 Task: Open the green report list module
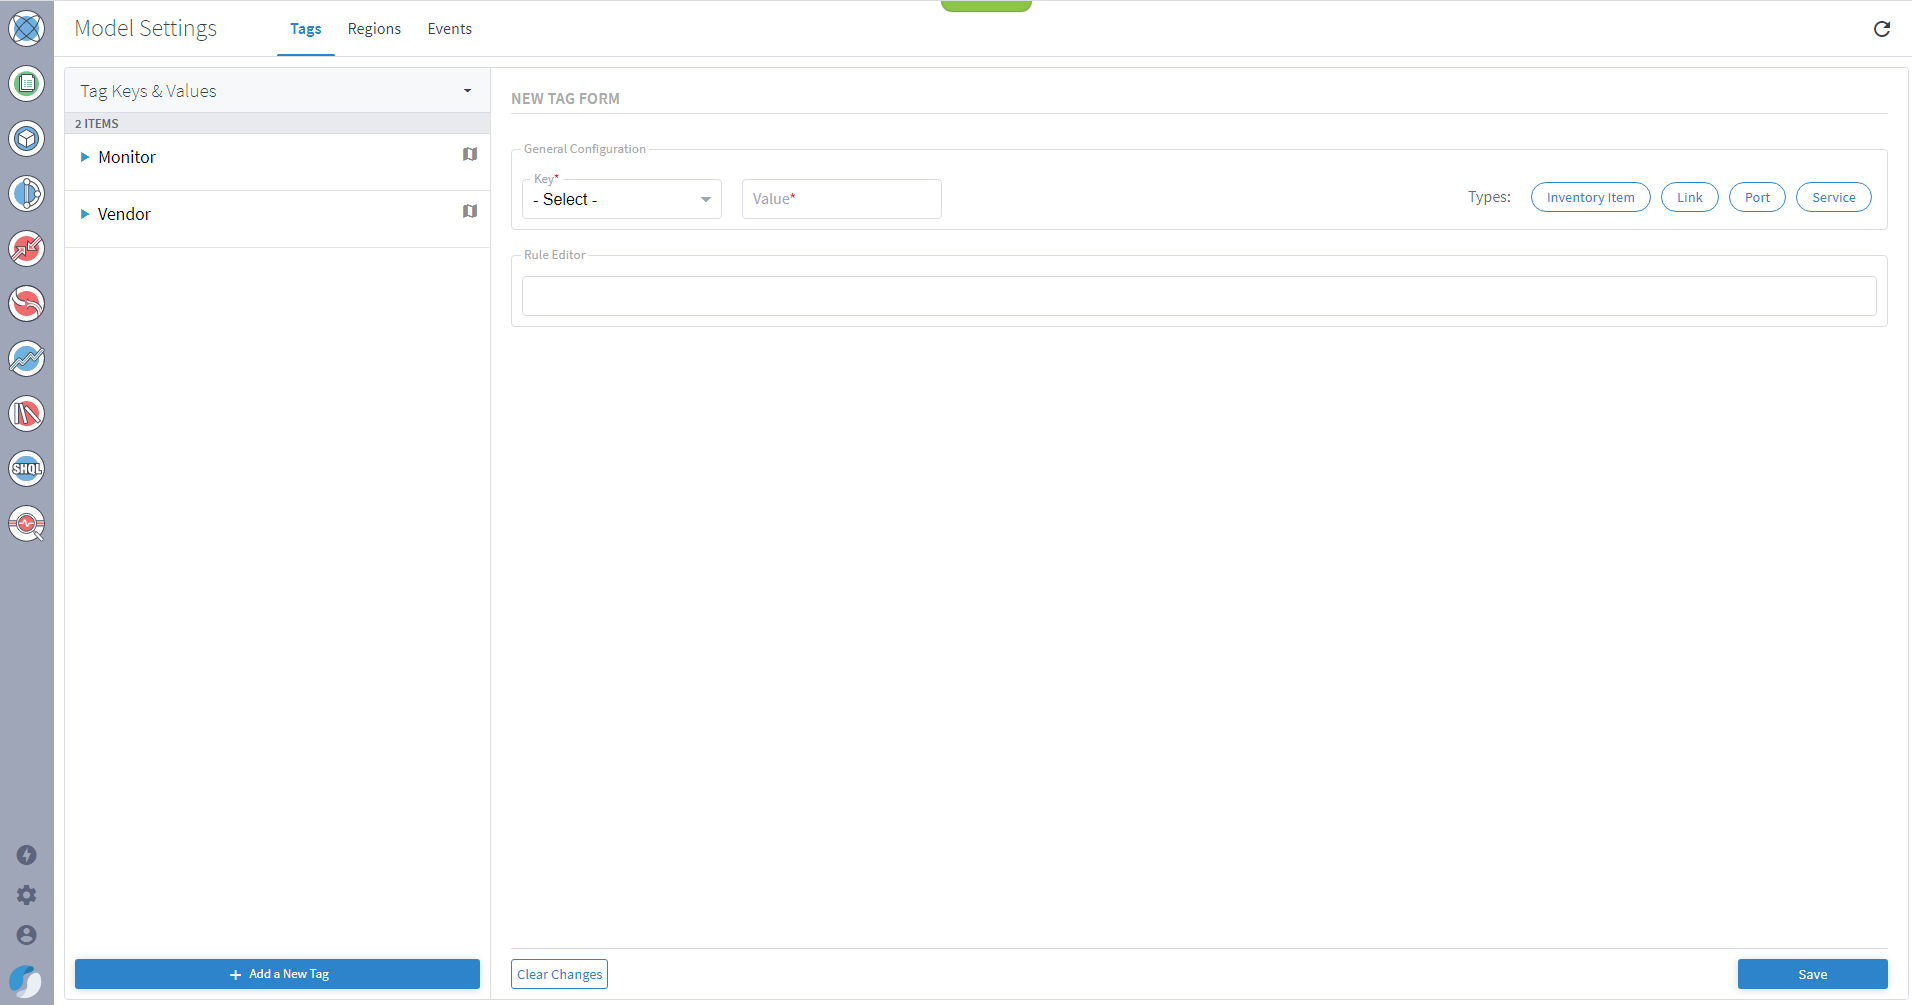pyautogui.click(x=27, y=83)
